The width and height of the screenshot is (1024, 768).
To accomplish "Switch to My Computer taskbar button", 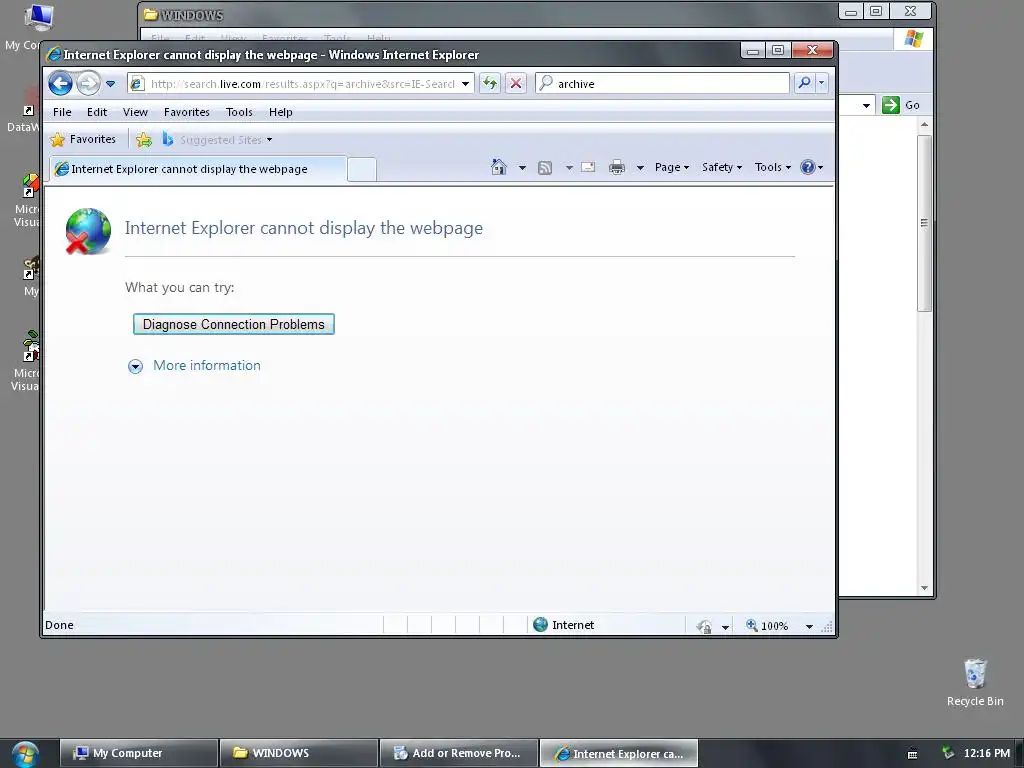I will click(x=138, y=753).
